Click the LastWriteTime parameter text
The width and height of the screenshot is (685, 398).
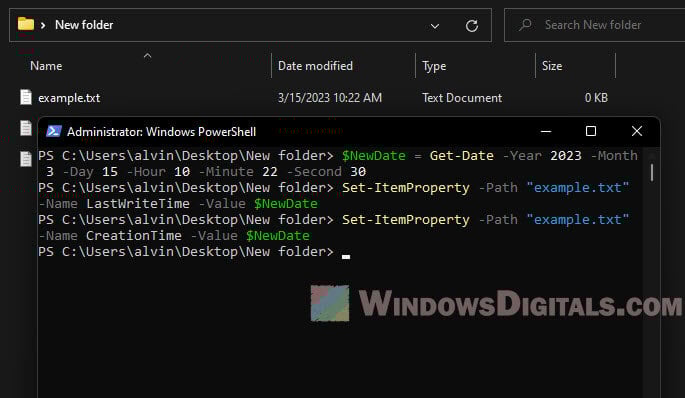point(138,204)
